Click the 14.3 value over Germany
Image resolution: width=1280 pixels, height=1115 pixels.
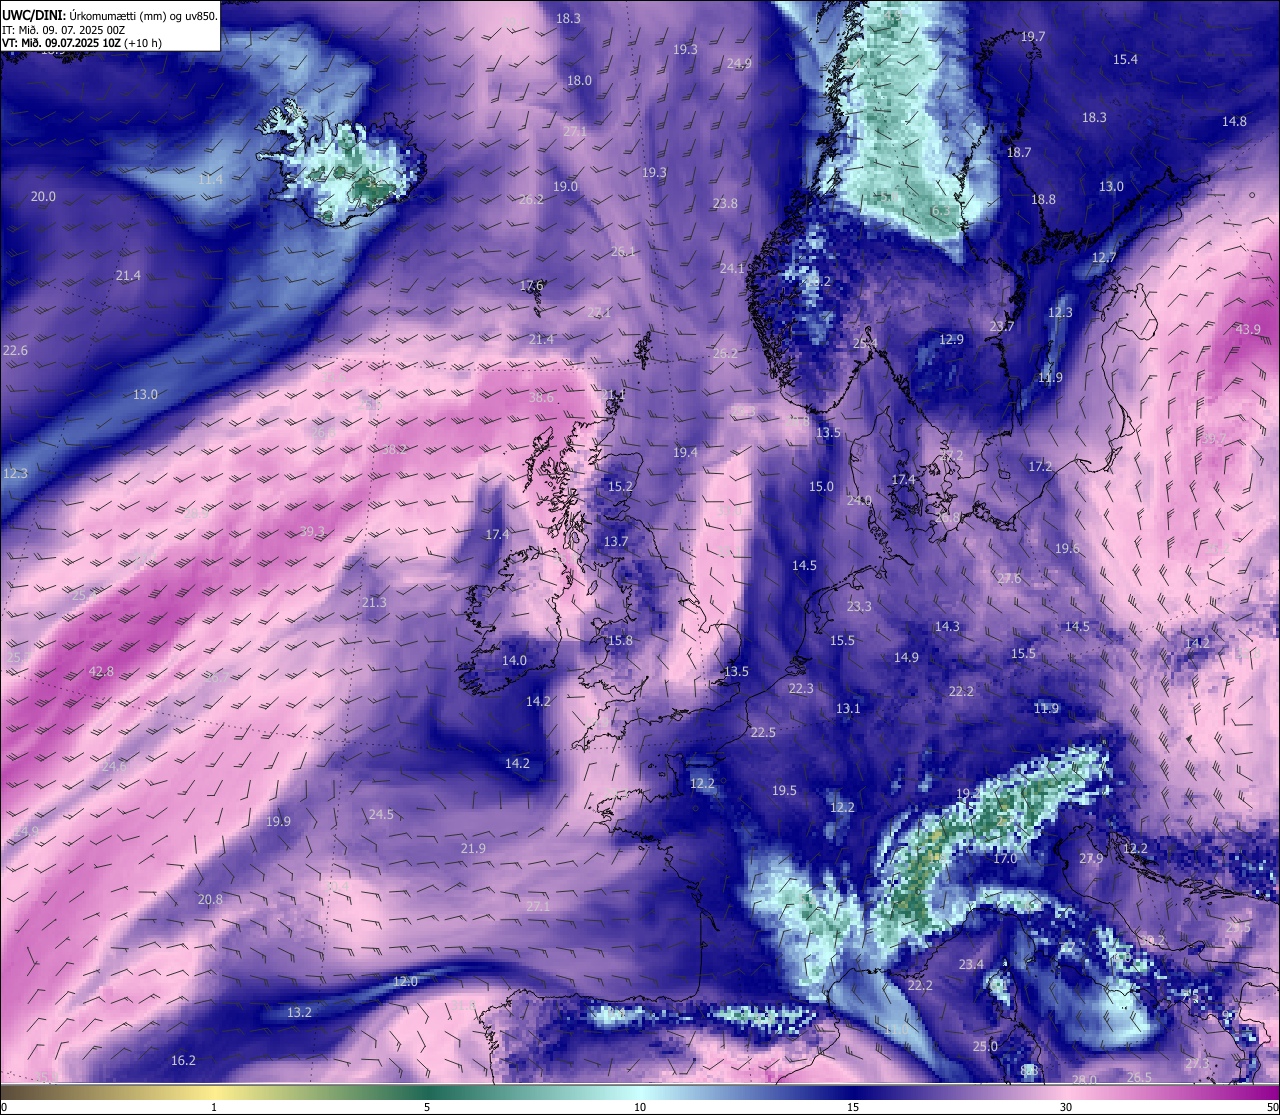point(947,626)
